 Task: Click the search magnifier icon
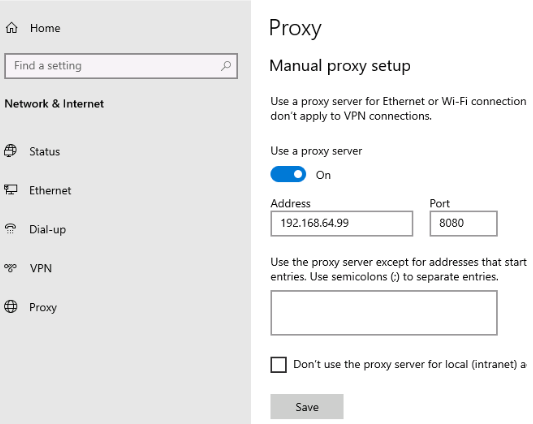(x=226, y=66)
